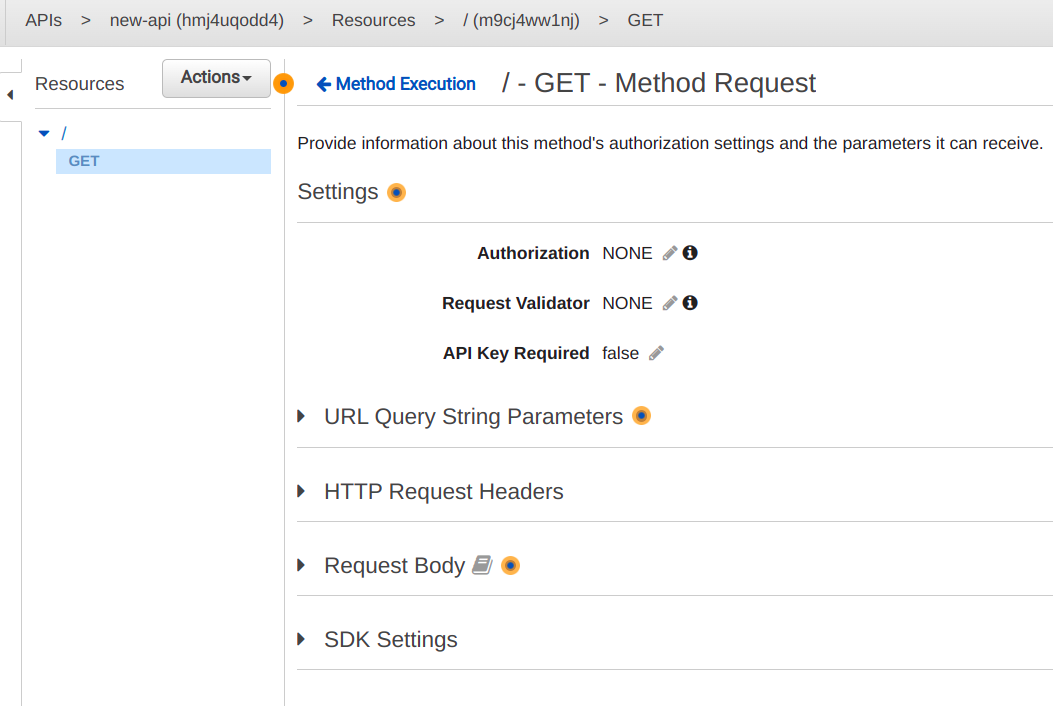Expand the SDK Settings section
Viewport: 1053px width, 706px height.
[x=302, y=639]
